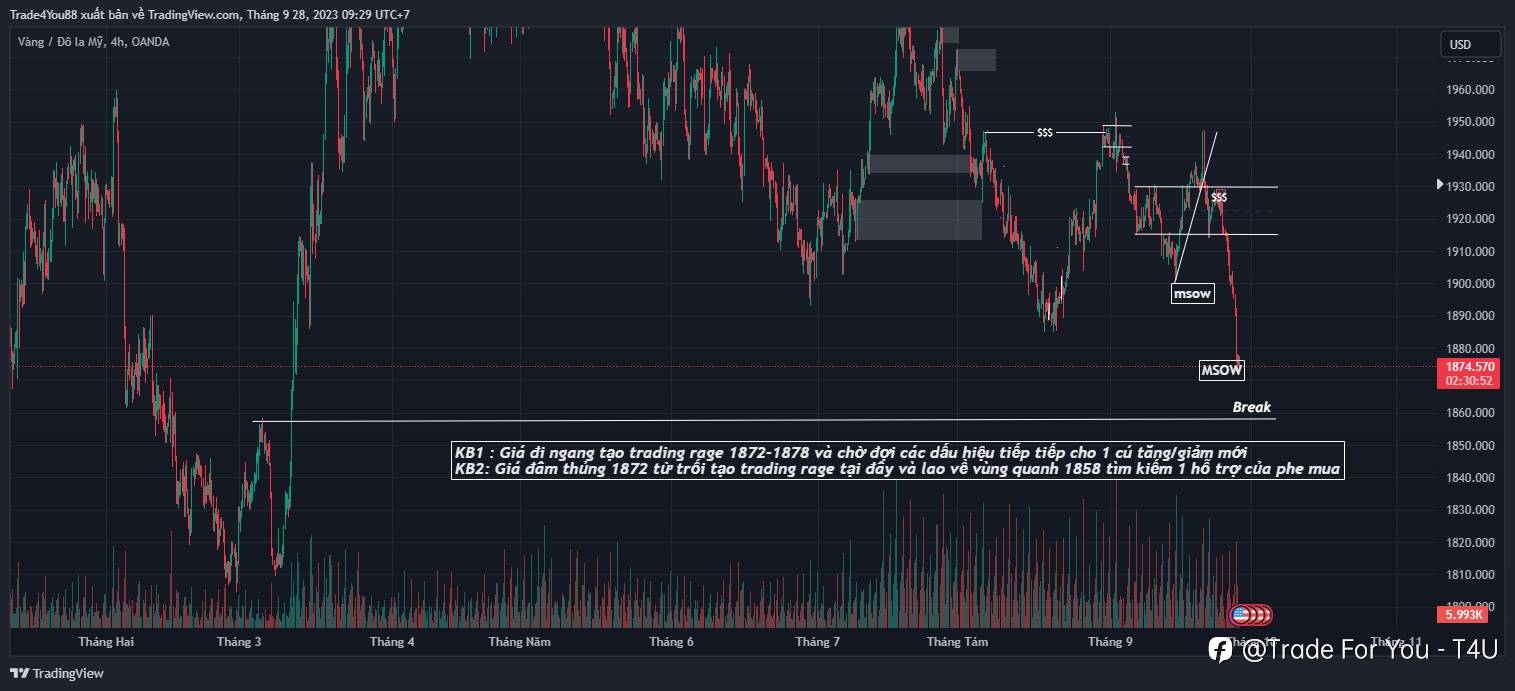Click the 1900.000 price axis label
Image resolution: width=1515 pixels, height=691 pixels.
tap(1469, 284)
